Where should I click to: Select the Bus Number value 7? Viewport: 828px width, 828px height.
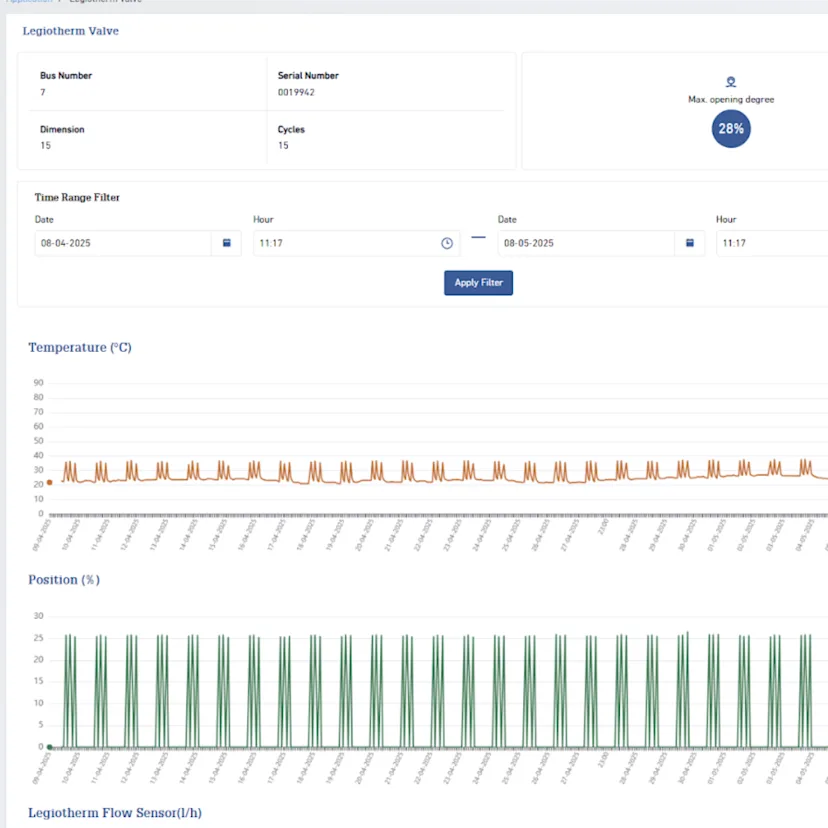(x=43, y=92)
